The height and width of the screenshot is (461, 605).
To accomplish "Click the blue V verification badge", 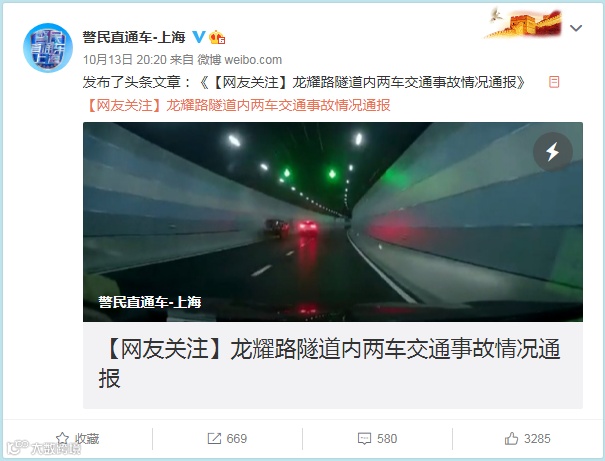I will [x=199, y=37].
